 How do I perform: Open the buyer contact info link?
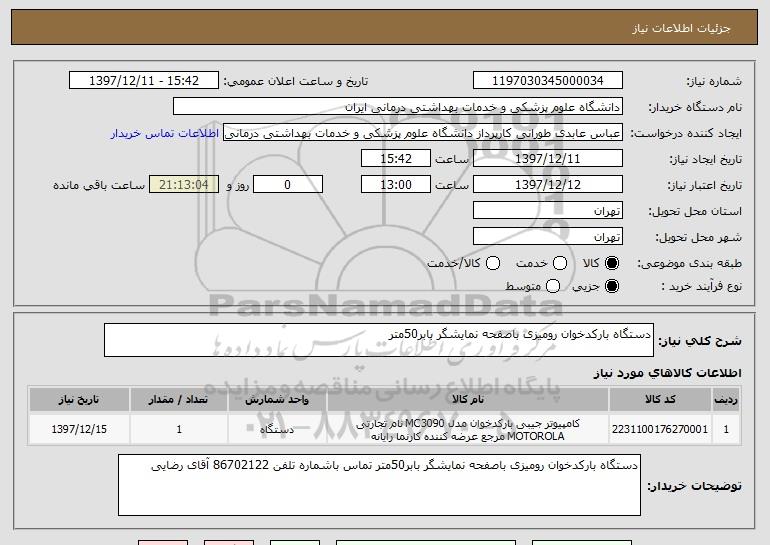[165, 134]
